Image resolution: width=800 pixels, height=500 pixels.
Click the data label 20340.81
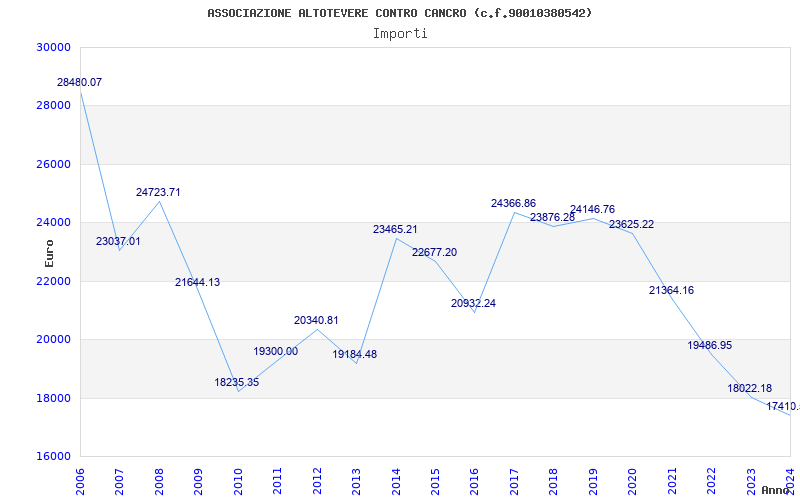point(316,320)
